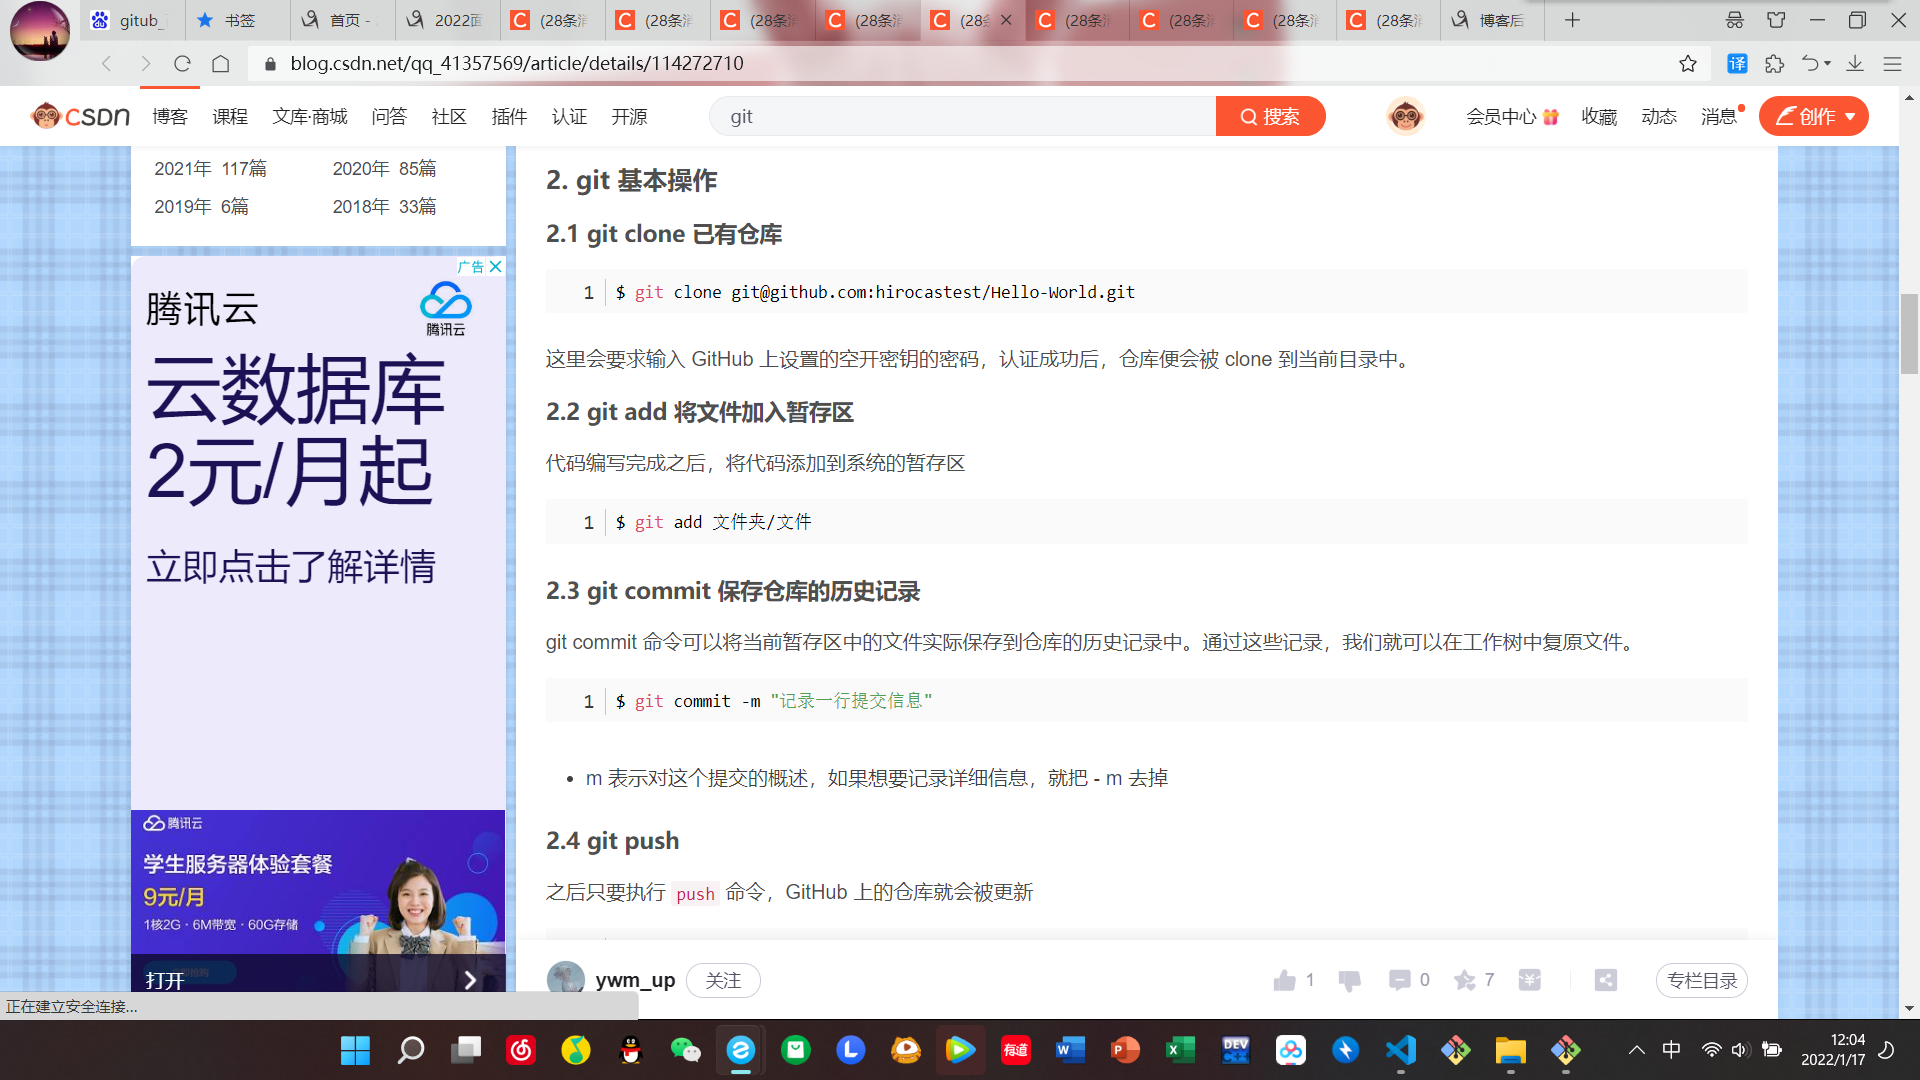1920x1080 pixels.
Task: Bookmark page with address bar star
Action: pyautogui.click(x=1688, y=64)
